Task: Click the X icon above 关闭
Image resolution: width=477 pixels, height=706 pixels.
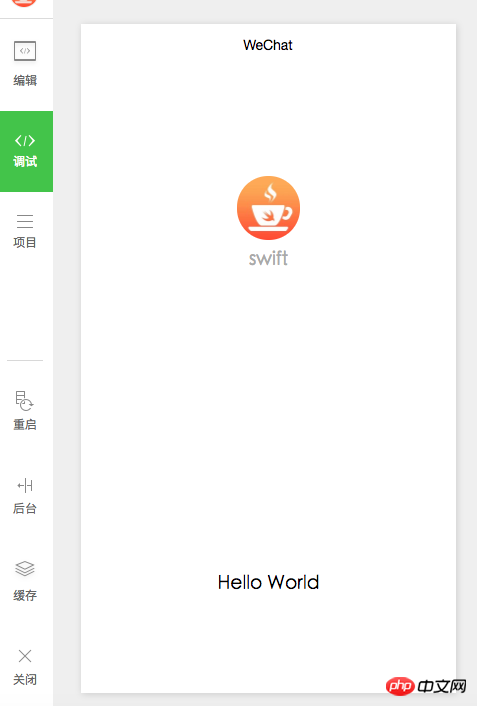Action: pyautogui.click(x=25, y=656)
